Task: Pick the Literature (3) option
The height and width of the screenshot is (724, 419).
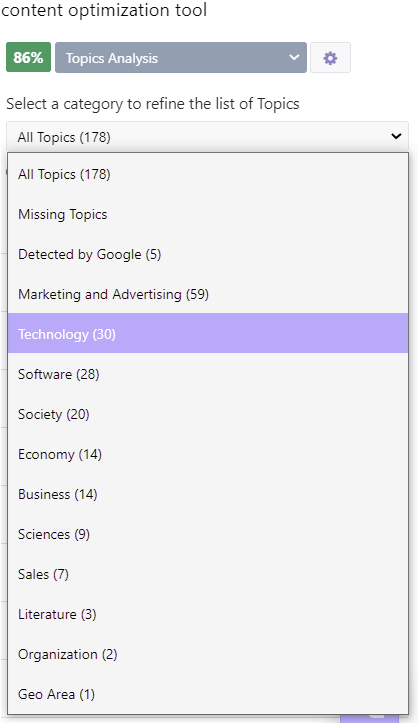Action: click(x=208, y=614)
